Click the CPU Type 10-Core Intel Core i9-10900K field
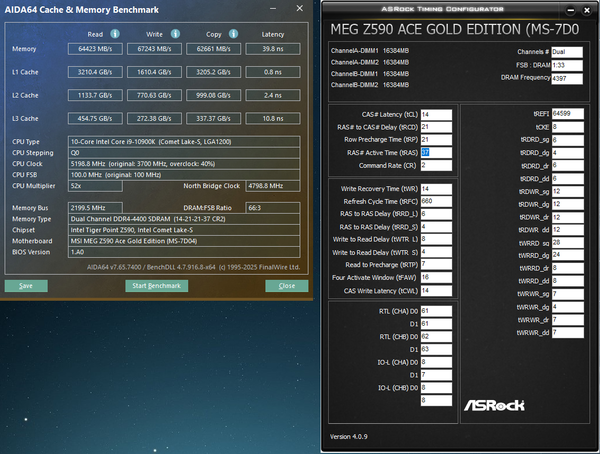This screenshot has height=454, width=600. click(x=184, y=142)
